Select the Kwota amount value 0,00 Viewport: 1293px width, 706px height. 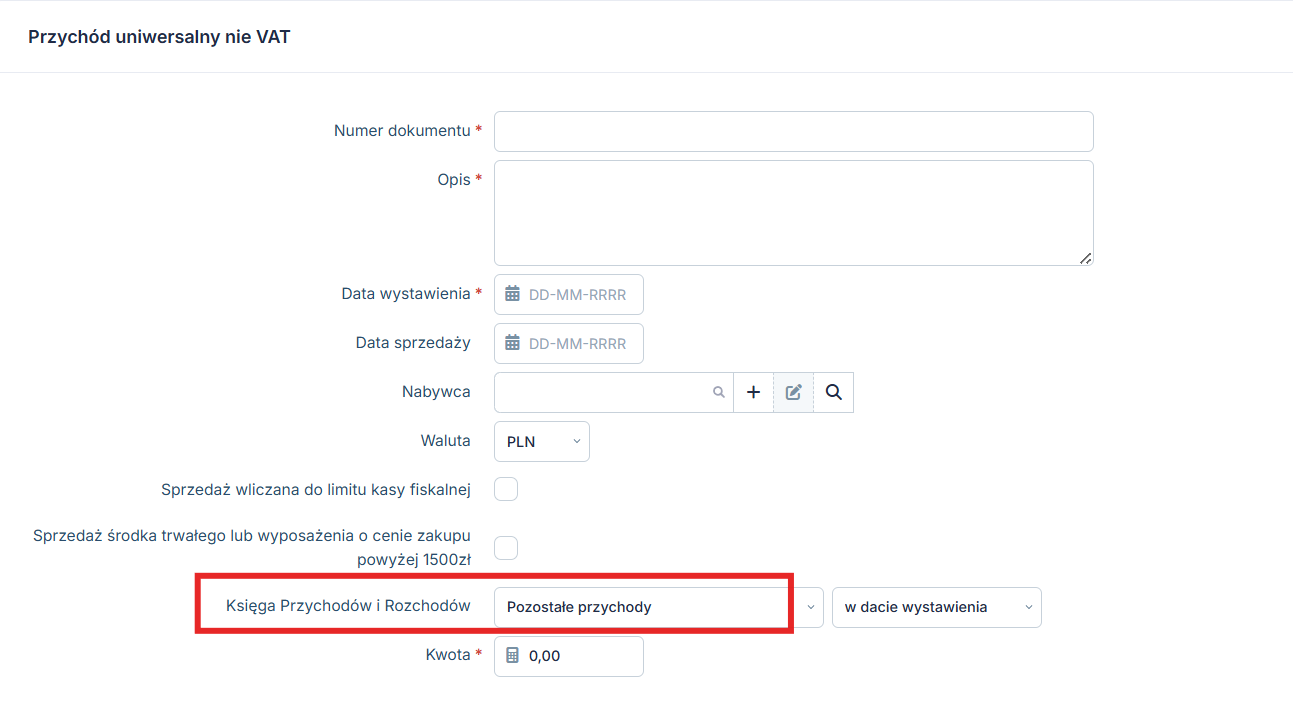[545, 656]
